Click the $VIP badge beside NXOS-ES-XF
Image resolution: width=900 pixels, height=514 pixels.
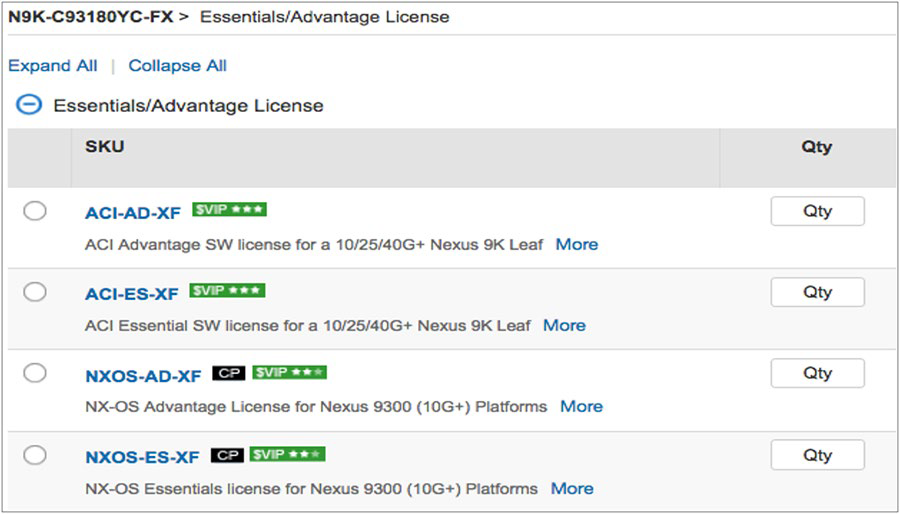coord(287,455)
